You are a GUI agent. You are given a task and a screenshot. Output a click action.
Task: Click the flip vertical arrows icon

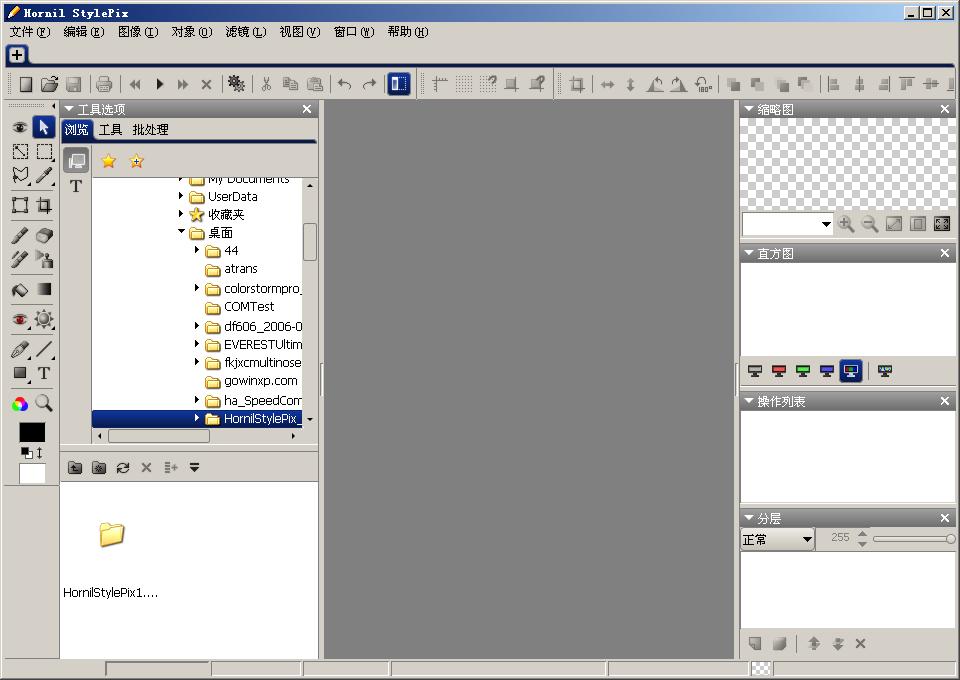coord(630,84)
